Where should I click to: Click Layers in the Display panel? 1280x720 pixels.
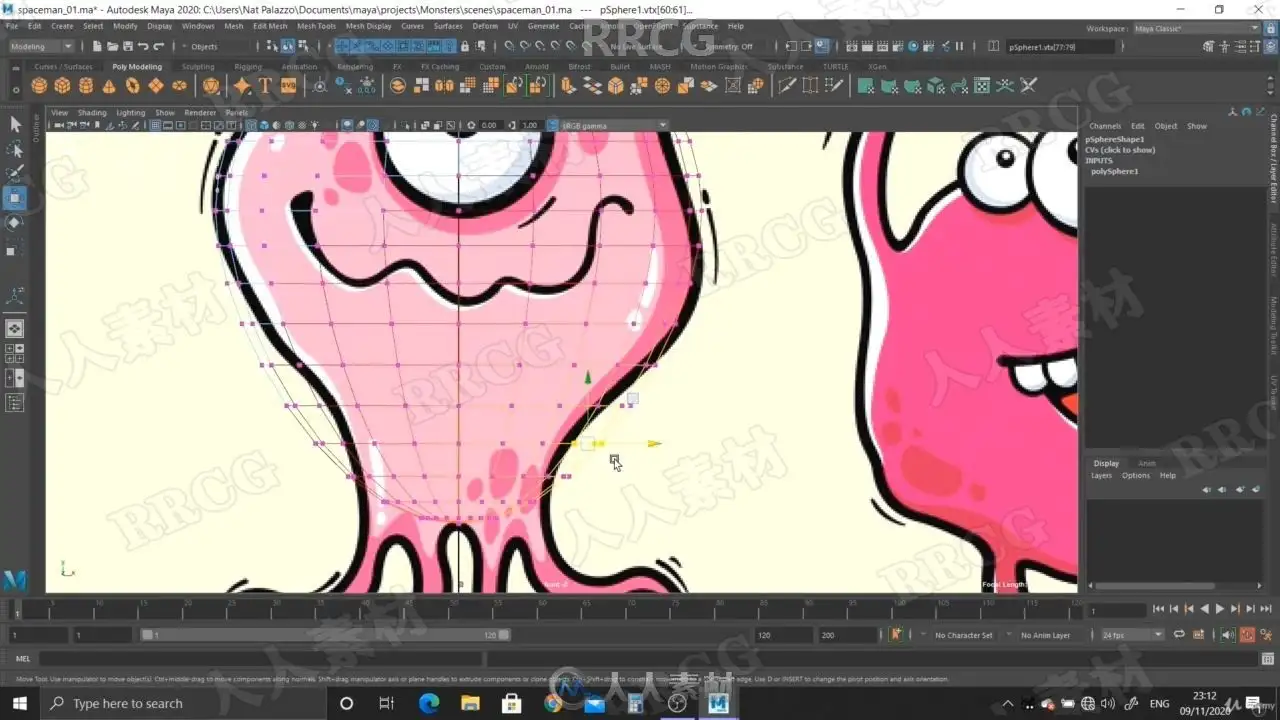[x=1101, y=476]
